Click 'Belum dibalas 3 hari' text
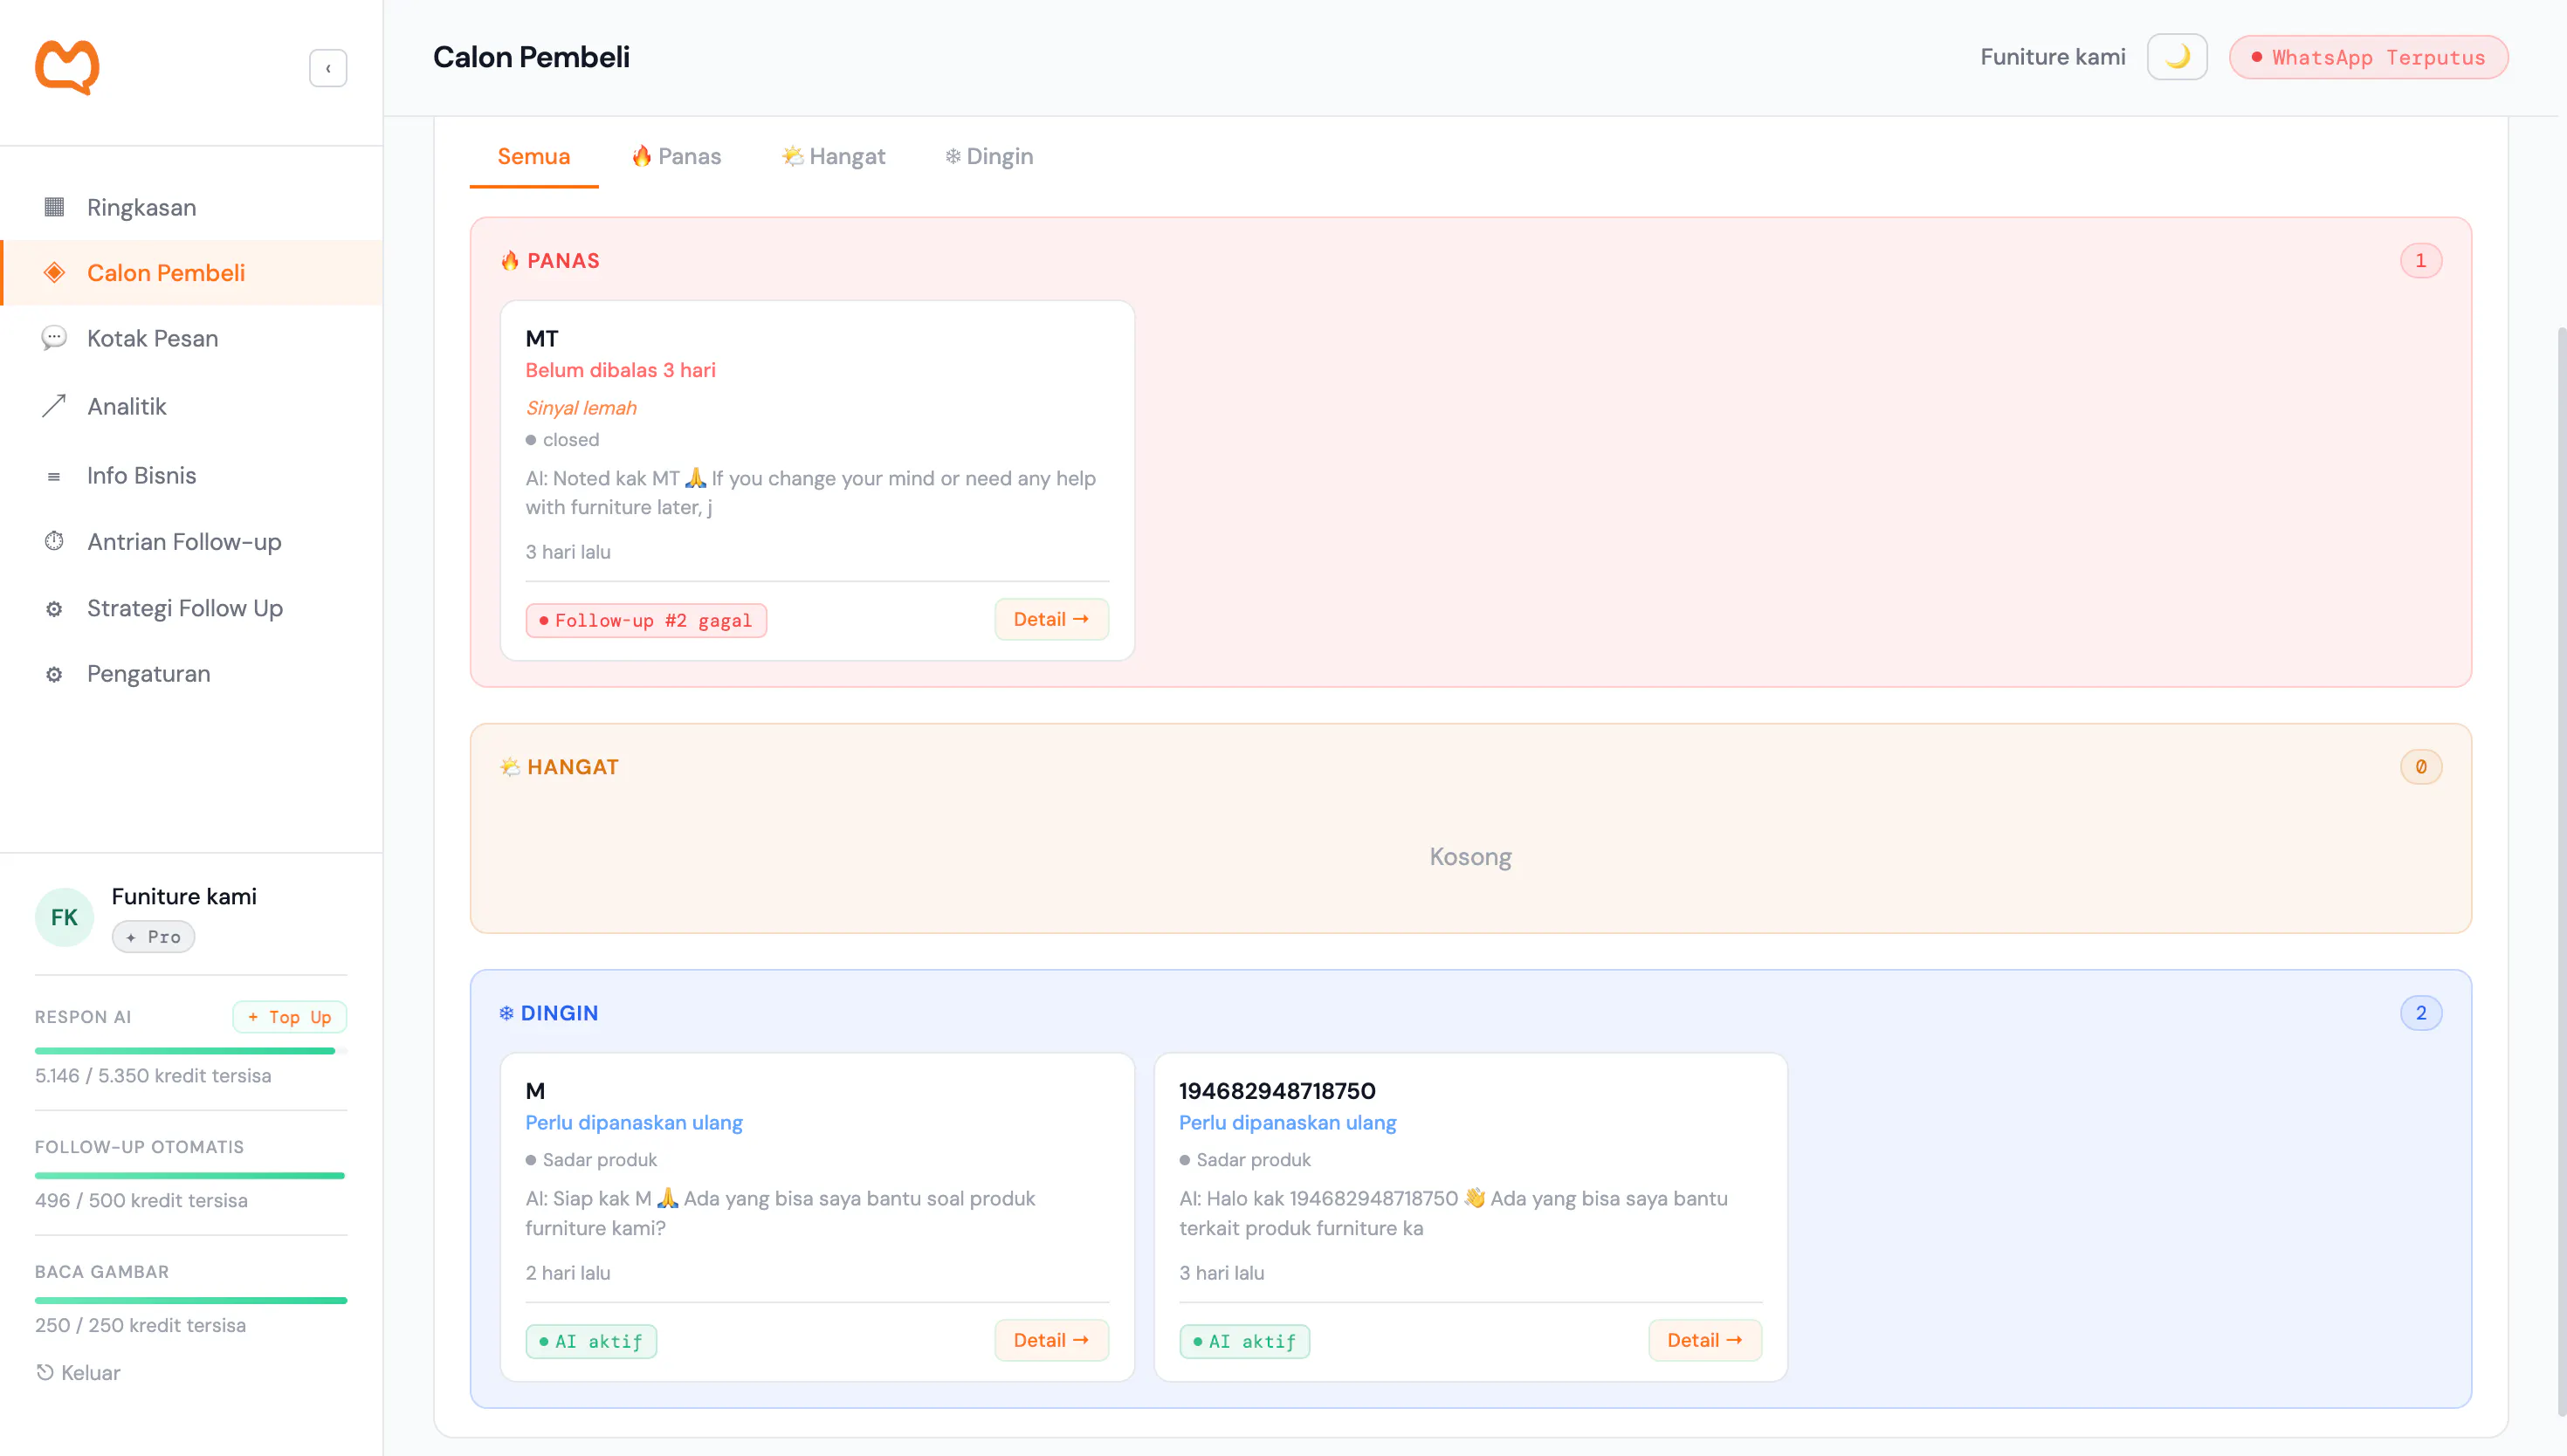 [620, 370]
